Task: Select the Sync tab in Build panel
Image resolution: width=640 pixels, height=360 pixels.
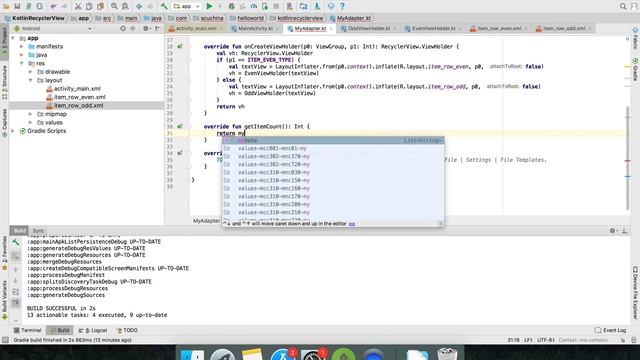Action: point(38,231)
